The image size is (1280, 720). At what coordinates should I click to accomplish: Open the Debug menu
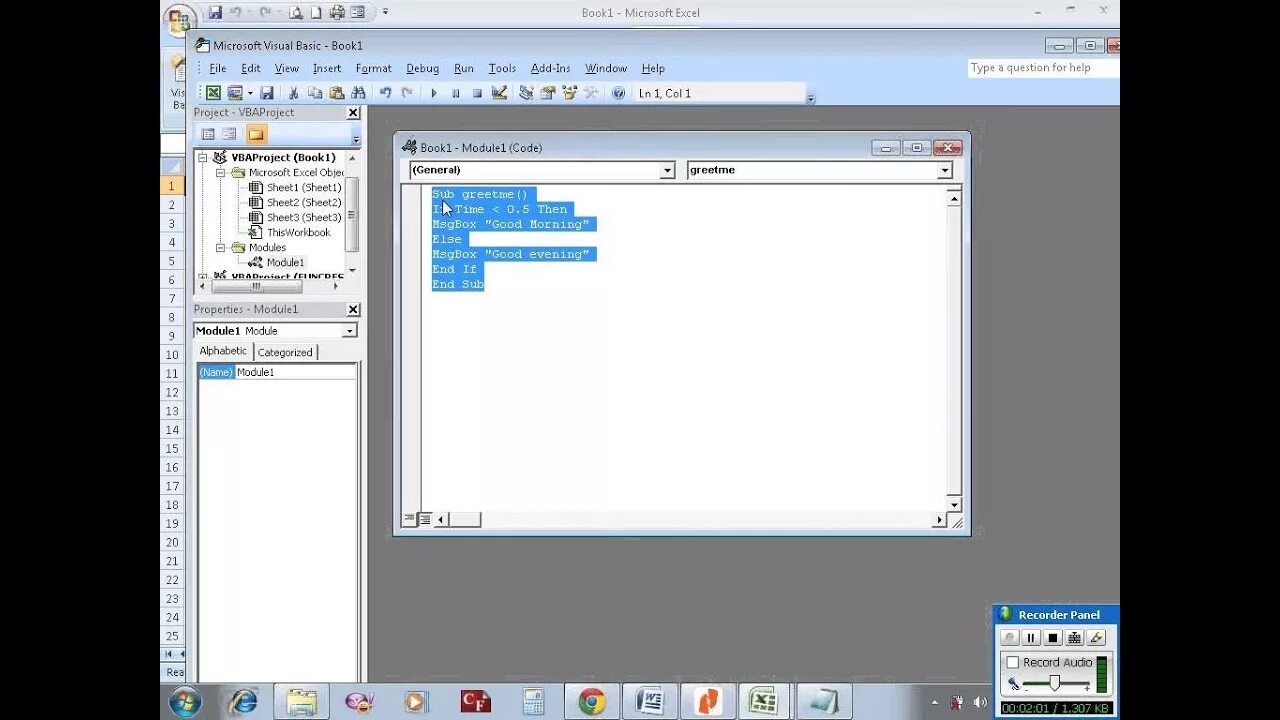[422, 68]
